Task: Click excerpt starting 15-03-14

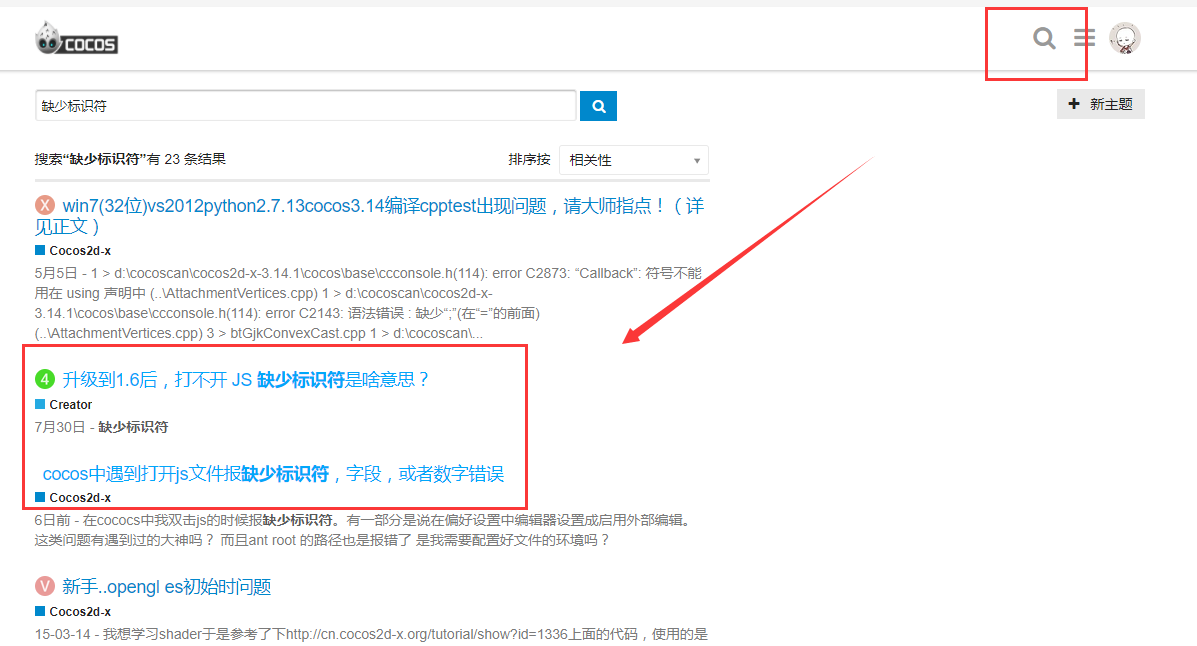Action: [371, 634]
